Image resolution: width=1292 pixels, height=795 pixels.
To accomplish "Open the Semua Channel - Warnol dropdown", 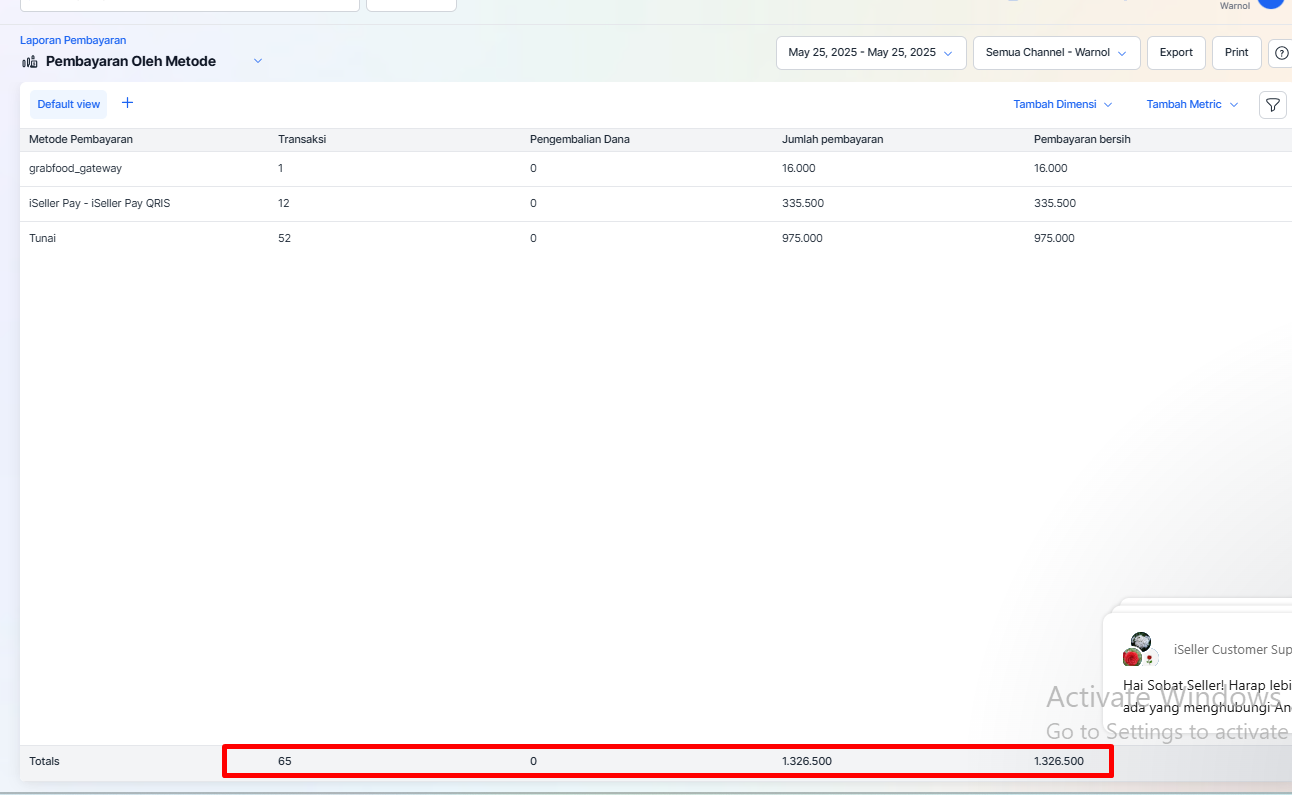I will coord(1056,53).
